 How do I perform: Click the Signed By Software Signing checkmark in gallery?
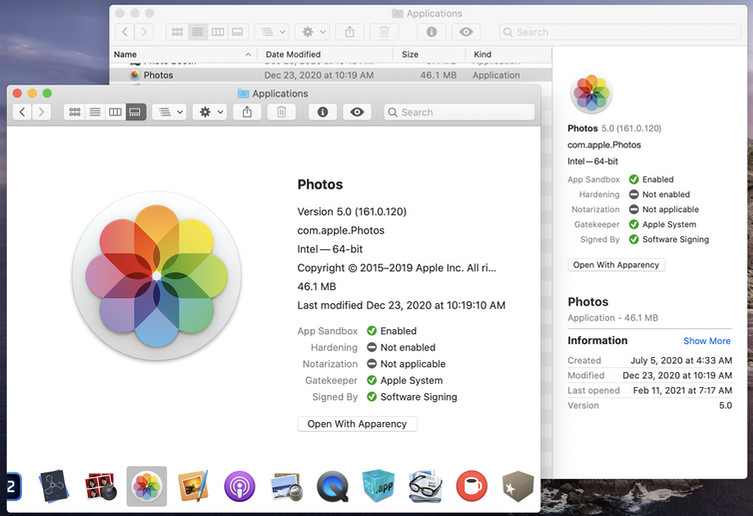tap(371, 396)
